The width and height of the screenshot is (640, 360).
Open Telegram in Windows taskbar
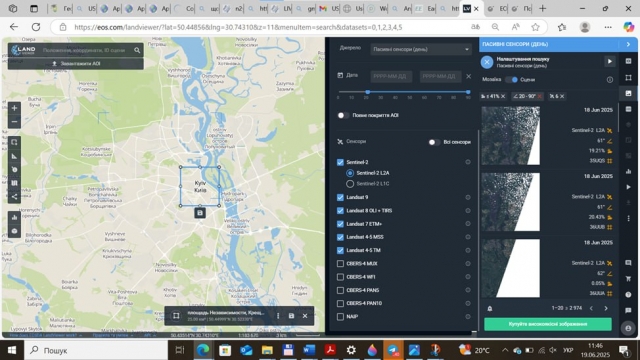tap(393, 350)
